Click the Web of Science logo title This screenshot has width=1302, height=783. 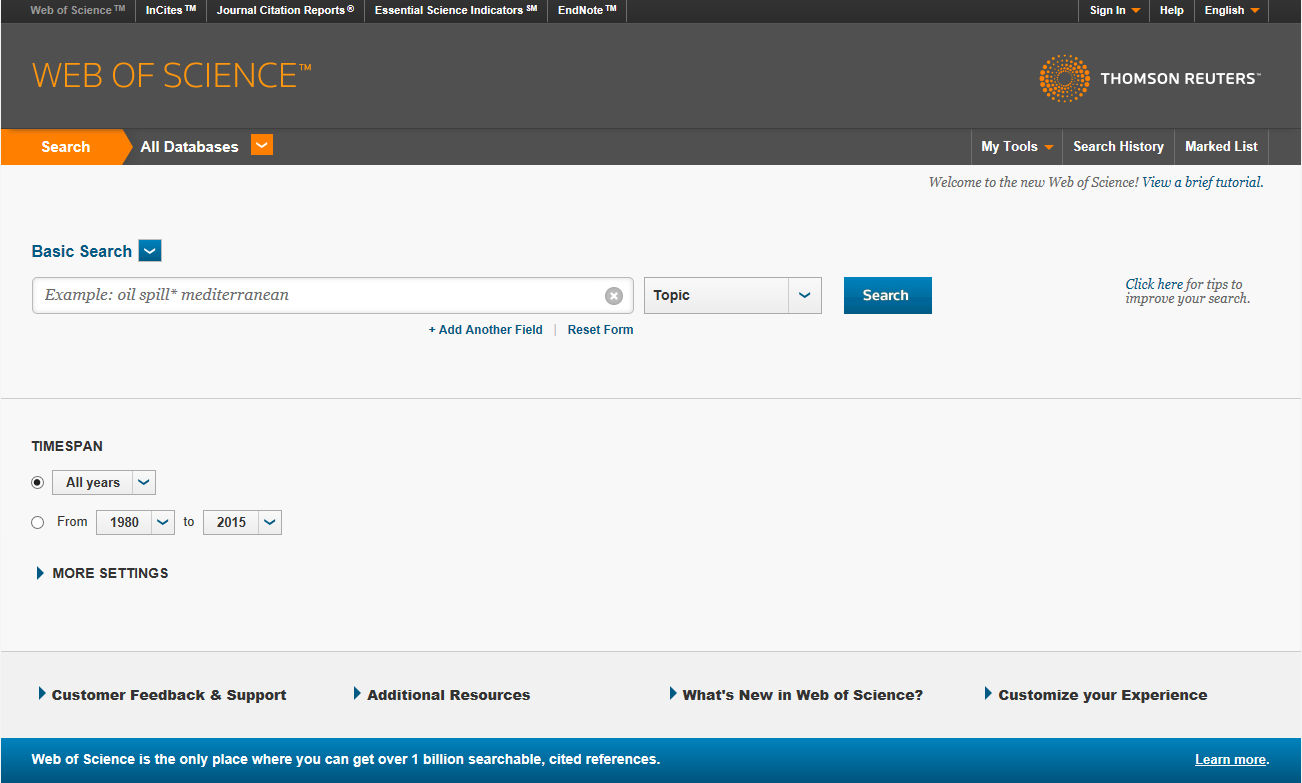(172, 76)
